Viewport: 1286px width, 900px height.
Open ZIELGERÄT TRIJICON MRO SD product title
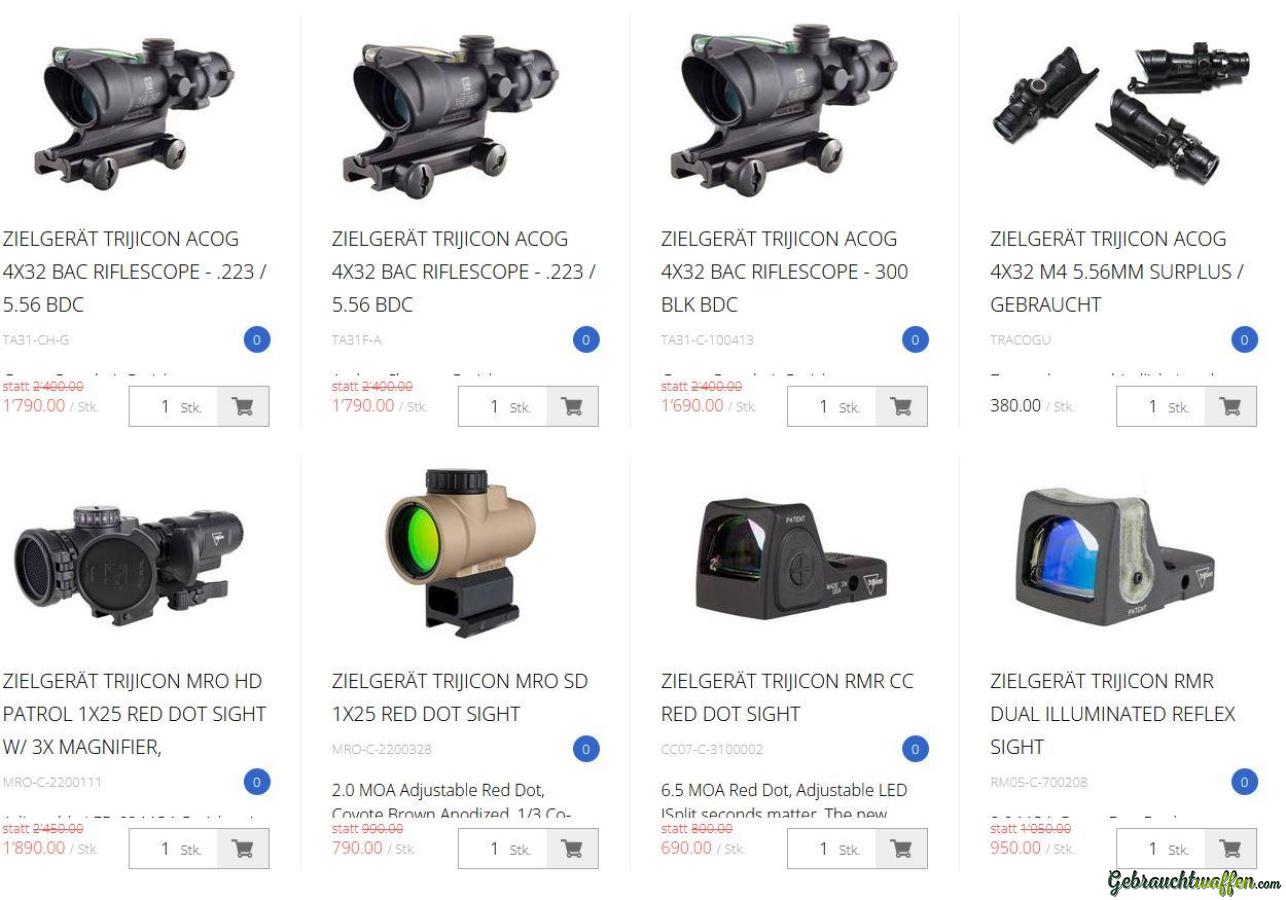coord(460,697)
